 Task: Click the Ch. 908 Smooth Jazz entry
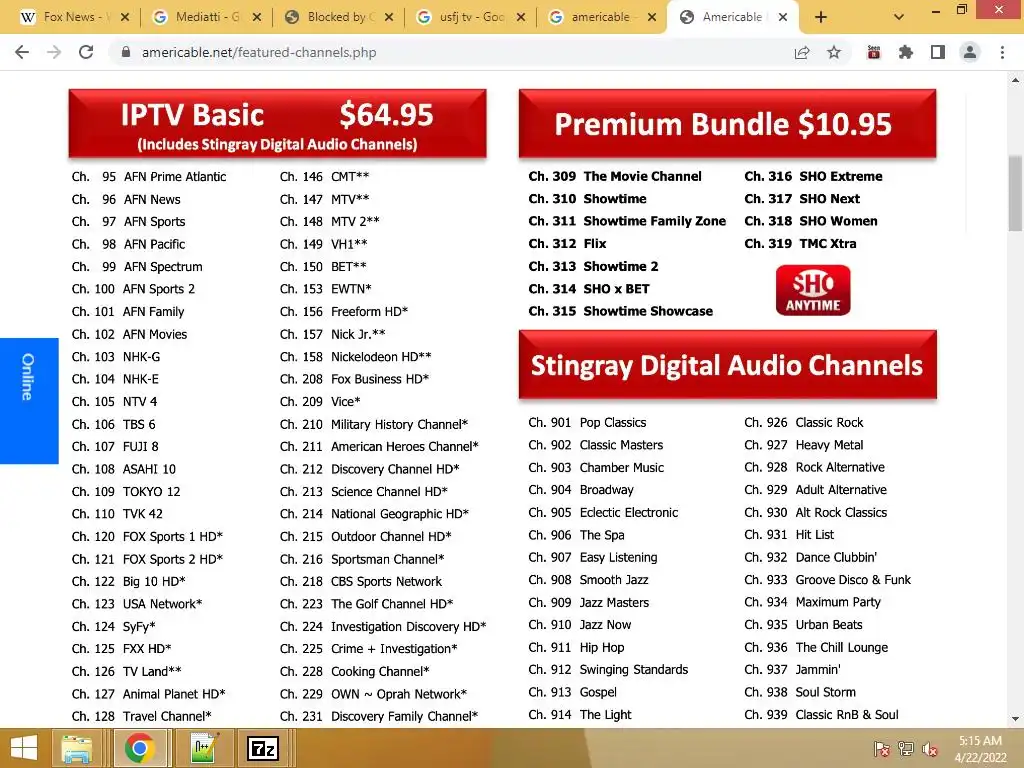tap(588, 580)
